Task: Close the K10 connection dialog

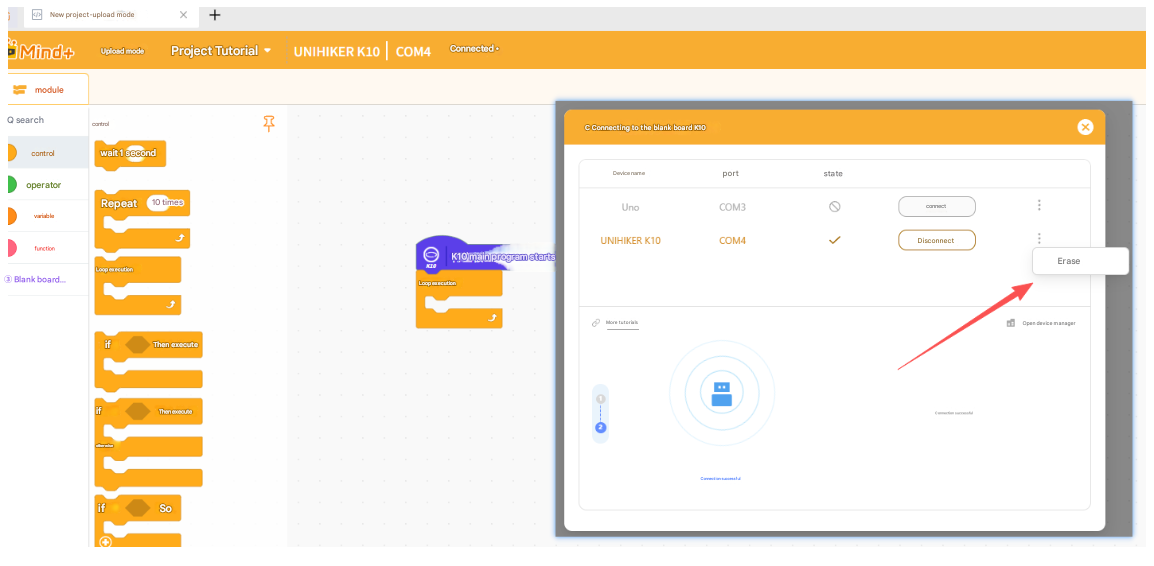Action: click(x=1085, y=127)
